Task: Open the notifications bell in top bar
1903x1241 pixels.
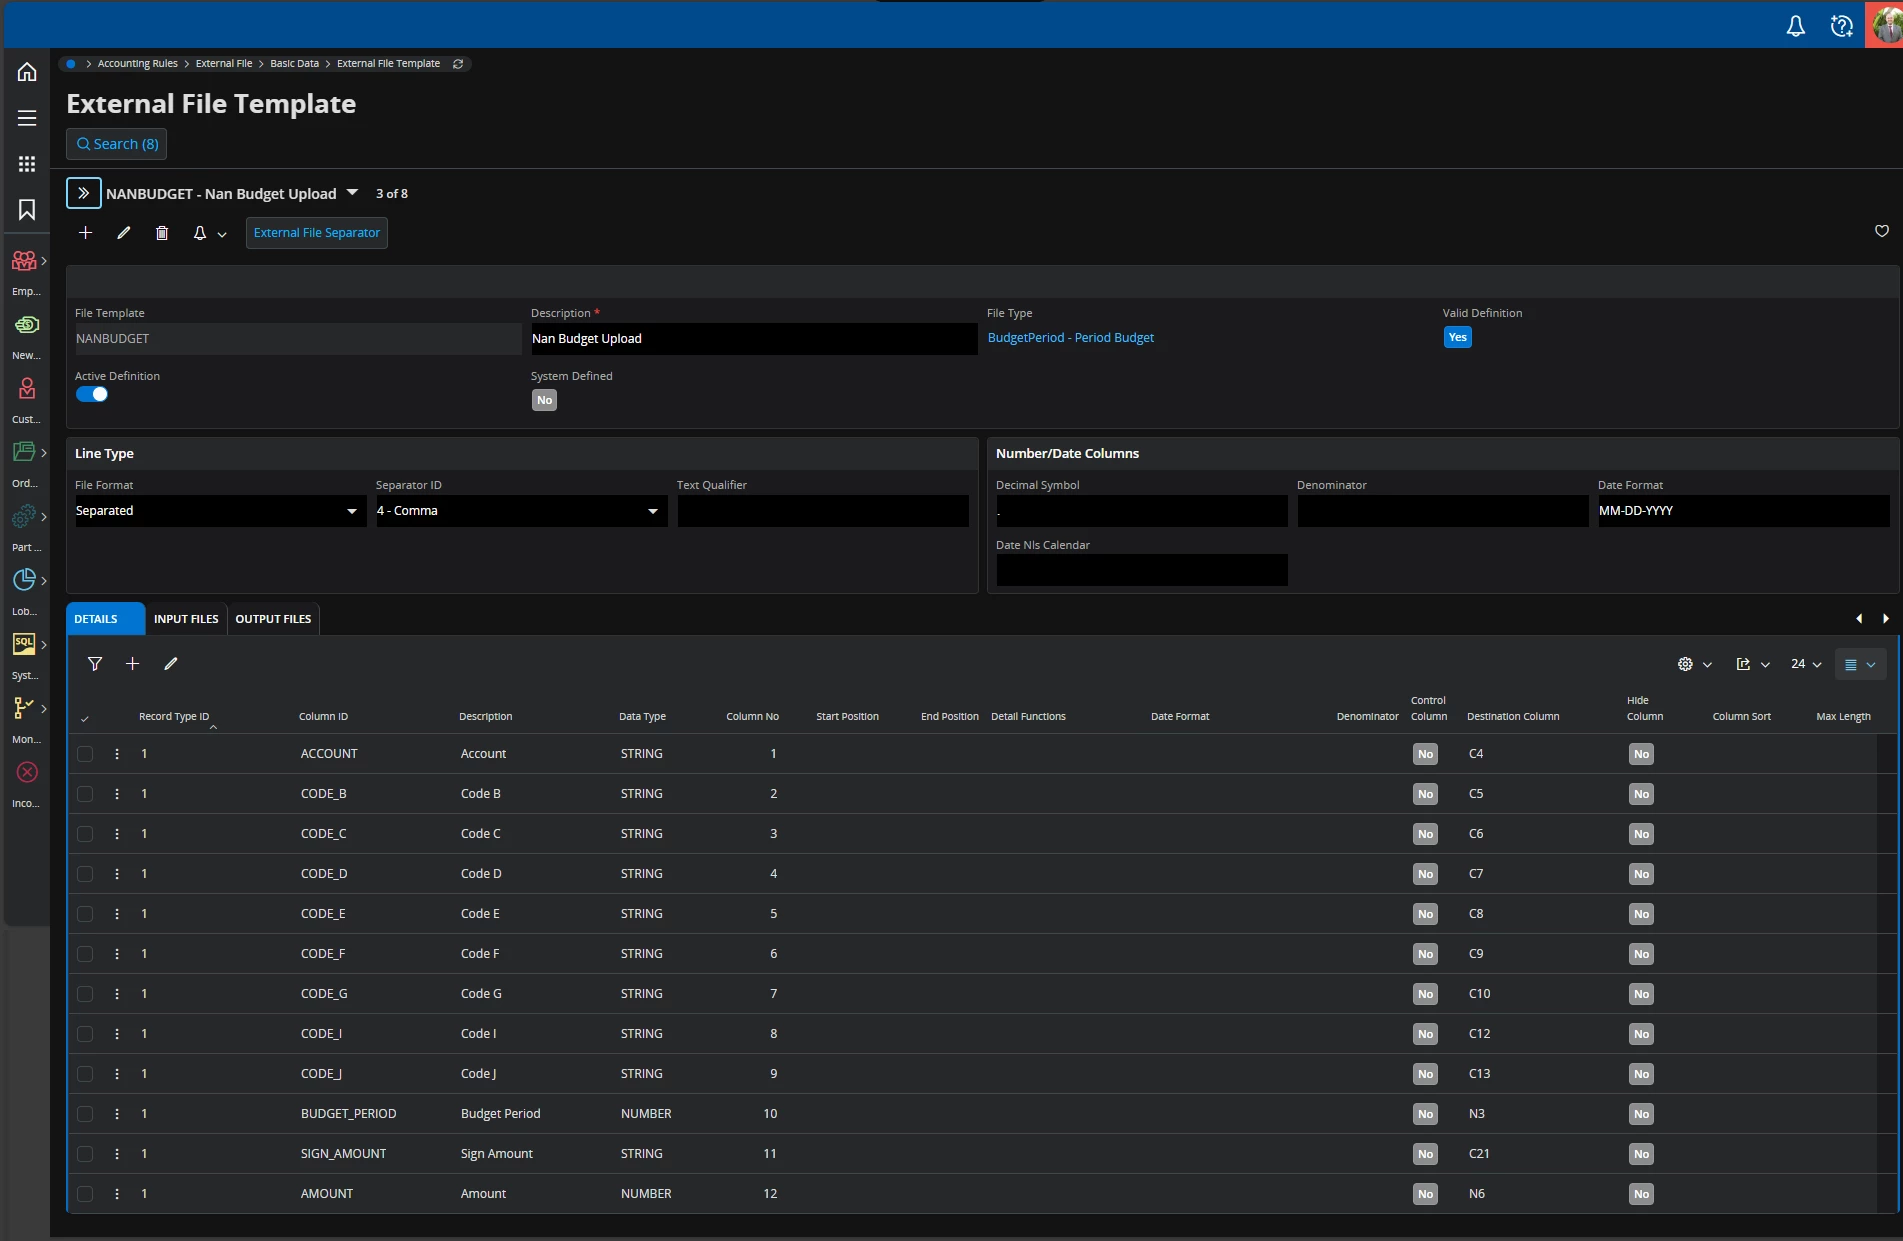Action: coord(1795,26)
